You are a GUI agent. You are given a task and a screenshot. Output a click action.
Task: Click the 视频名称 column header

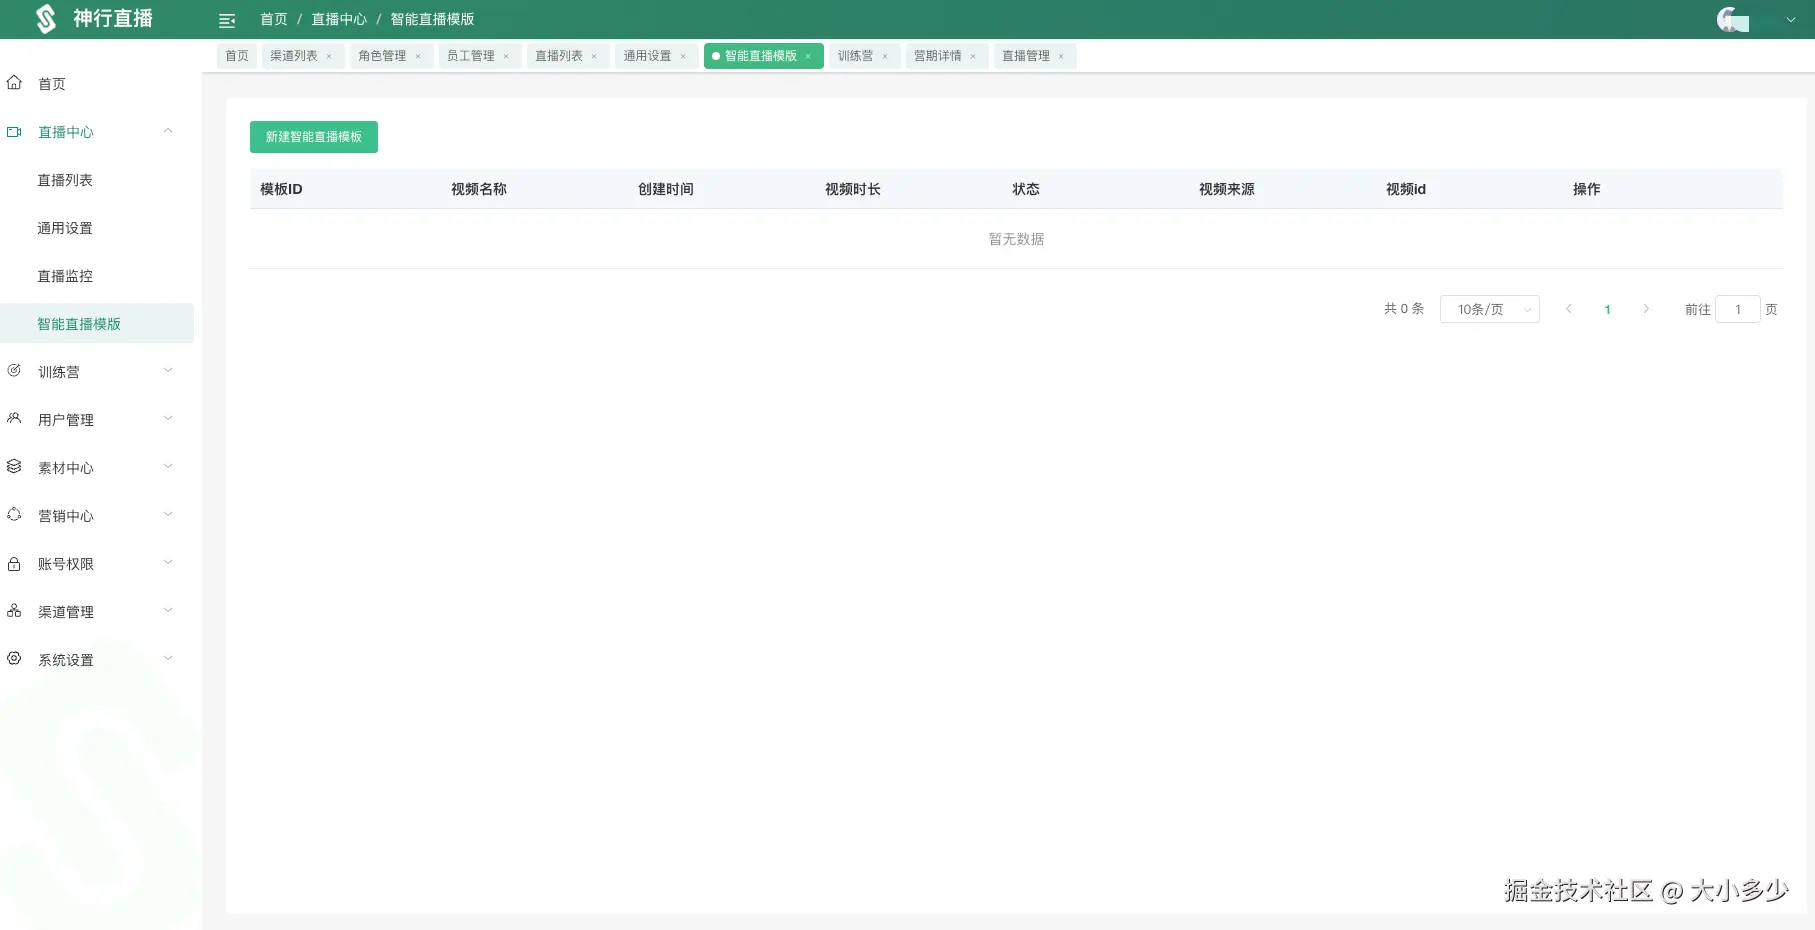point(479,189)
